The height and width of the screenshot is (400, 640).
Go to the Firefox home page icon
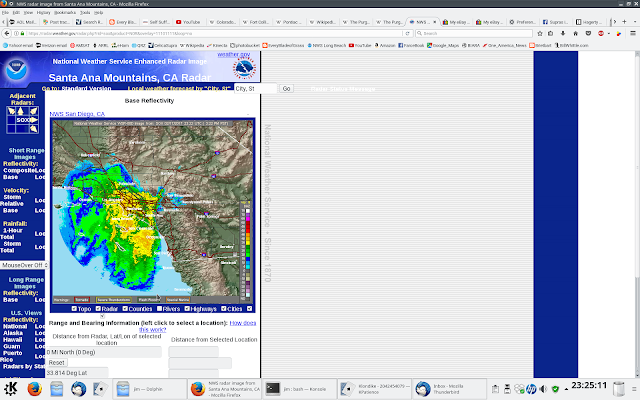tap(576, 33)
